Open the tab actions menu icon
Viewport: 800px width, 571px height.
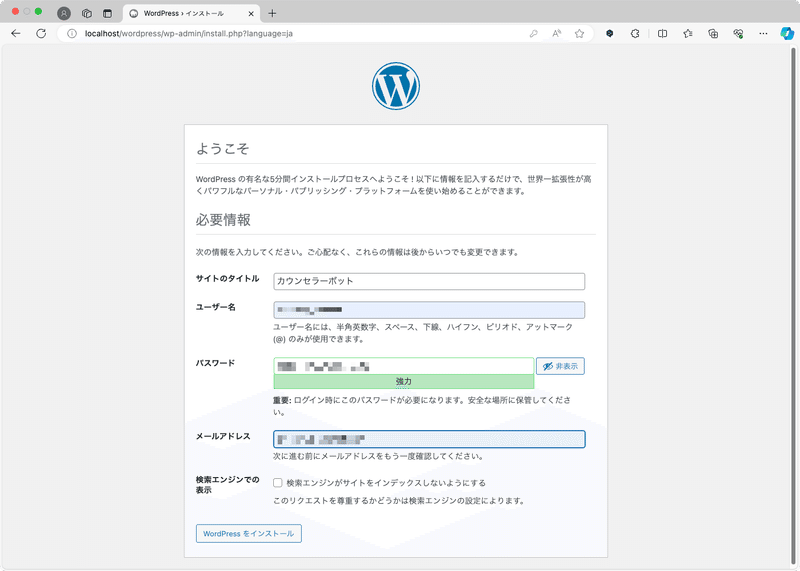(x=107, y=13)
